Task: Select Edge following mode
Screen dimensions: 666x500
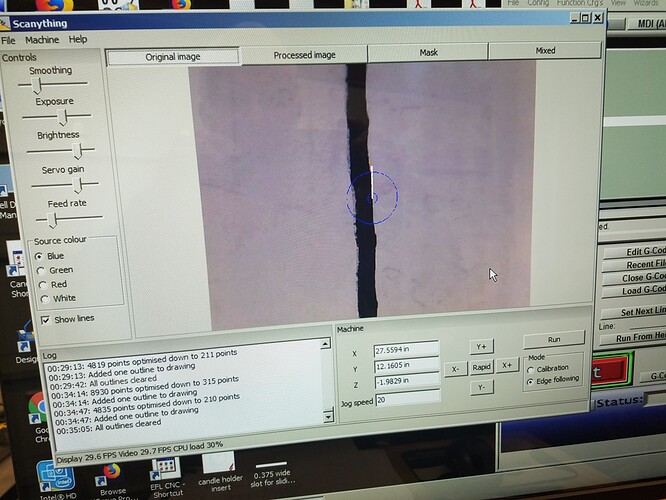Action: tap(530, 381)
